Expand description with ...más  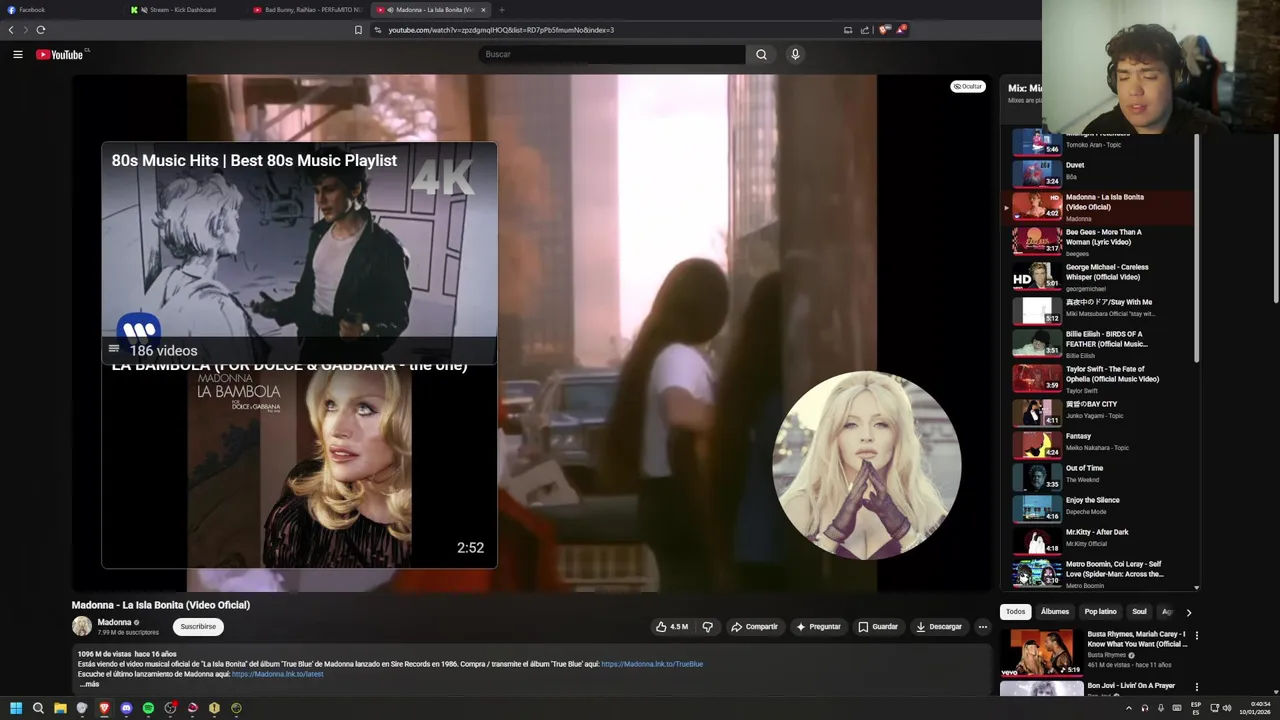tap(89, 684)
